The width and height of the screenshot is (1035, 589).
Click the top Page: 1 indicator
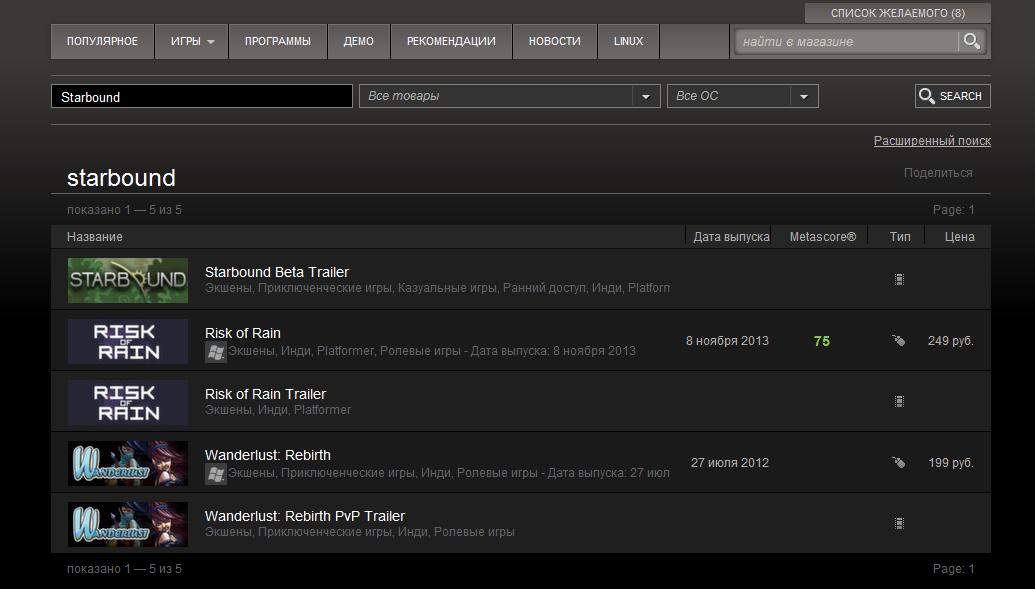(x=953, y=210)
